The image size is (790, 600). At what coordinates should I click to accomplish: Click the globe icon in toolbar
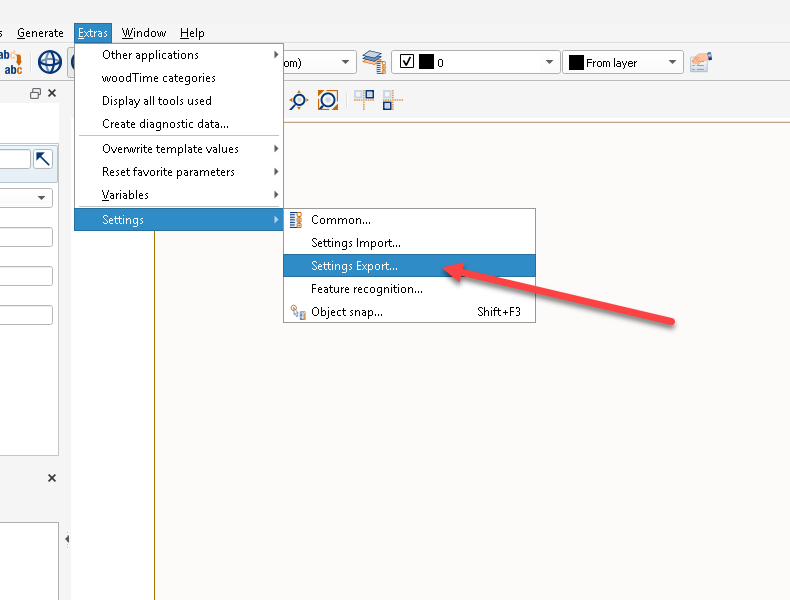(50, 62)
